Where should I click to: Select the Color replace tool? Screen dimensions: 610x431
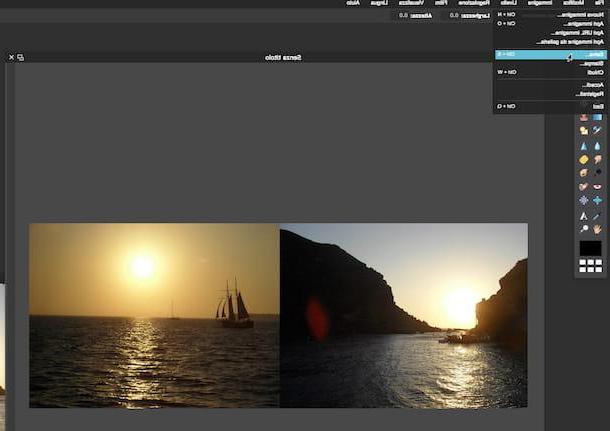tap(597, 130)
